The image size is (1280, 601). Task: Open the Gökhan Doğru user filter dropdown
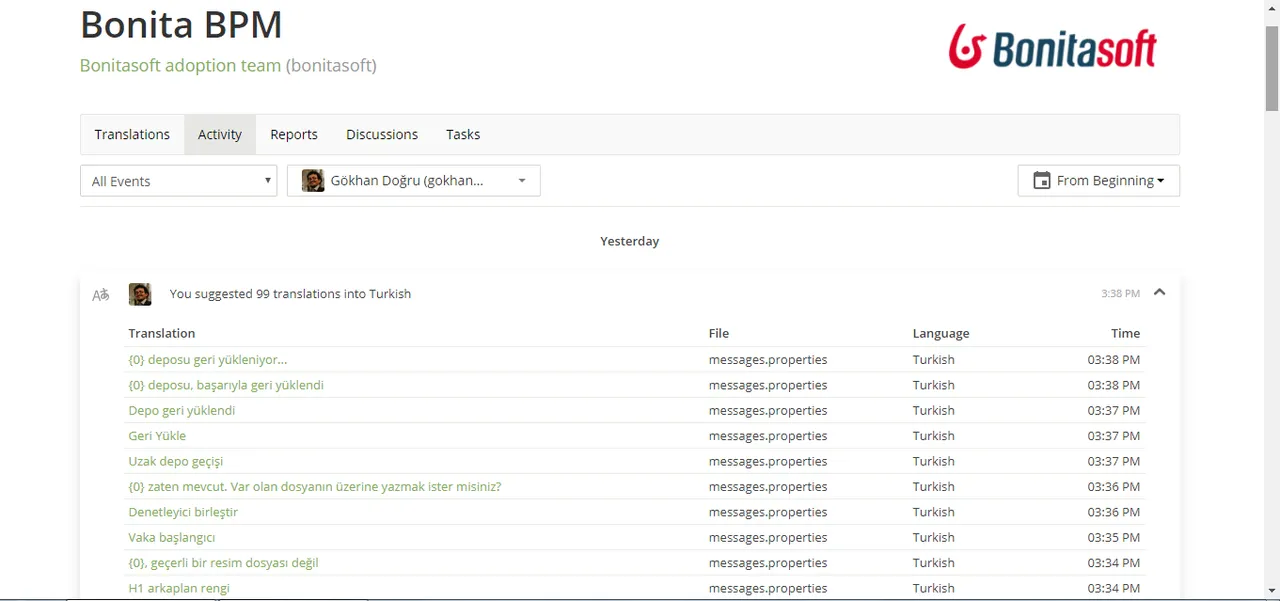point(414,181)
